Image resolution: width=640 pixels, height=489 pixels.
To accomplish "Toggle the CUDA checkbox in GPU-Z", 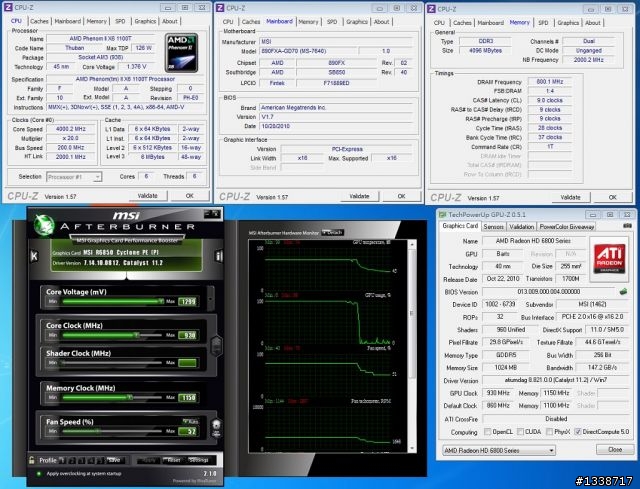I will 520,431.
